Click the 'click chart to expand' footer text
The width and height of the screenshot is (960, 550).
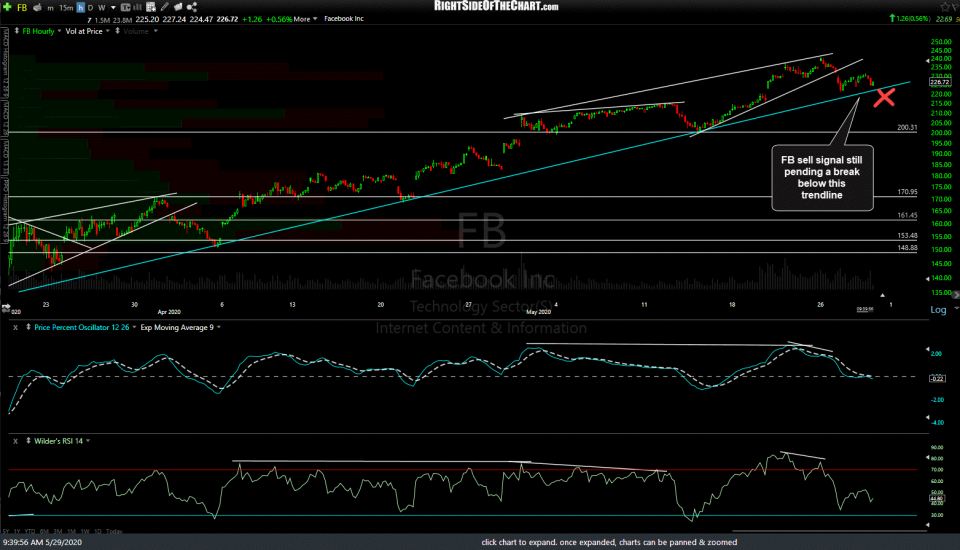tap(609, 542)
